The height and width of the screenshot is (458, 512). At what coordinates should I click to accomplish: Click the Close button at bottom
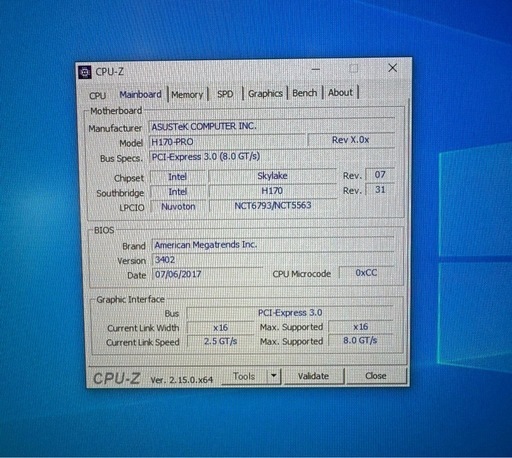pyautogui.click(x=376, y=376)
